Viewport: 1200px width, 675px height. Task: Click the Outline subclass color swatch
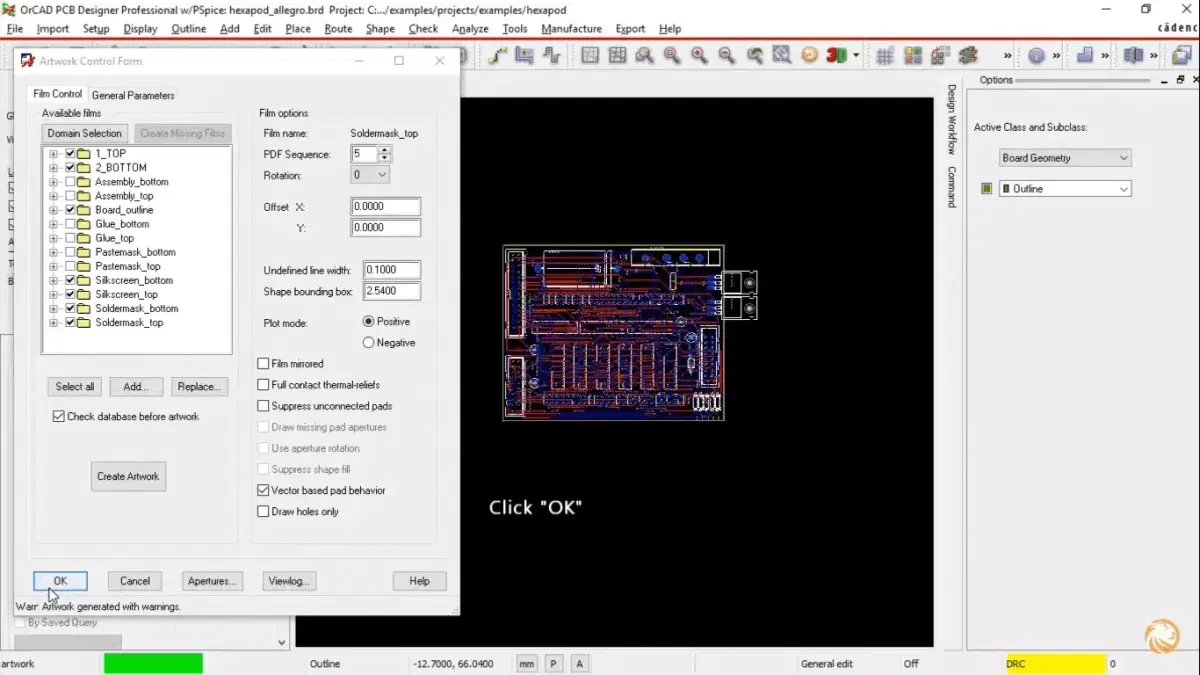[987, 189]
